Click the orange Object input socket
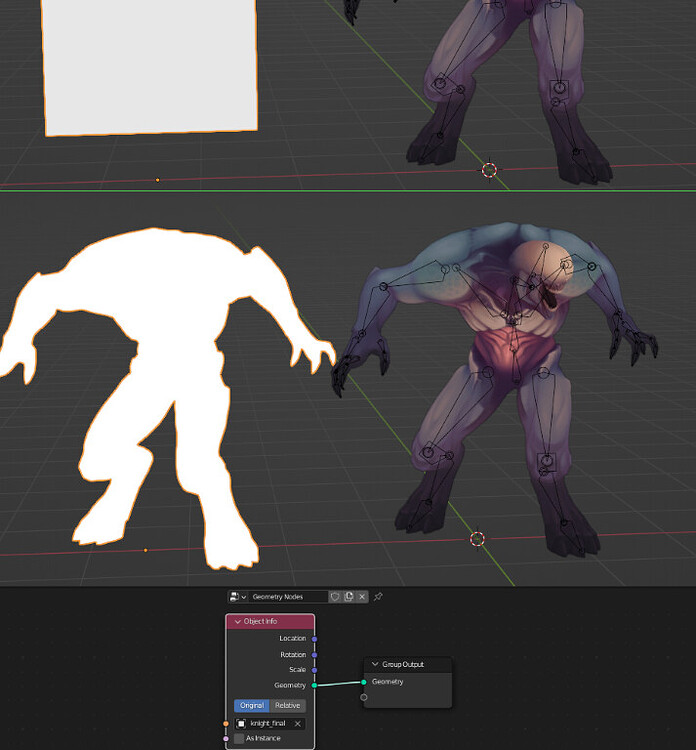This screenshot has width=696, height=750. tap(226, 724)
